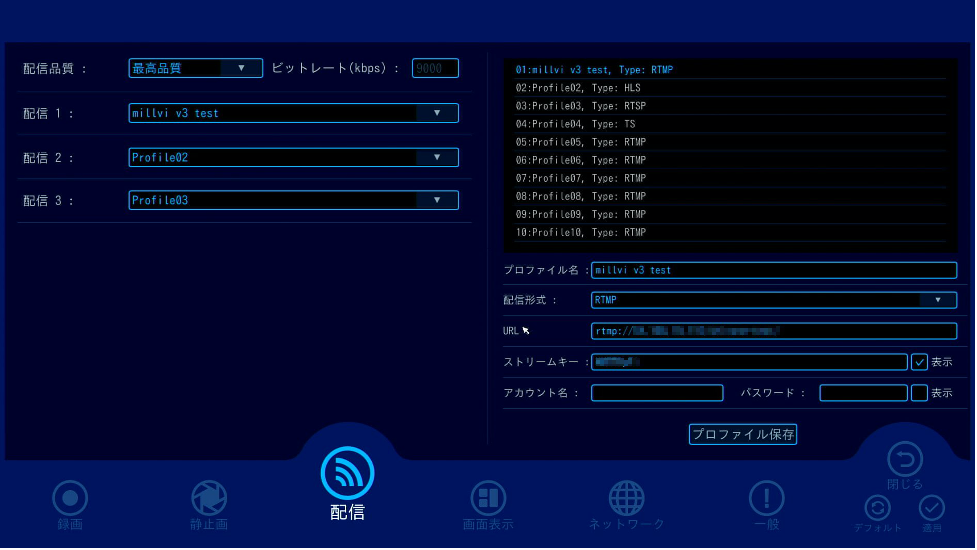Screen dimensions: 977x550
Task: Click the 適用 checkmark icon
Action: click(x=932, y=508)
